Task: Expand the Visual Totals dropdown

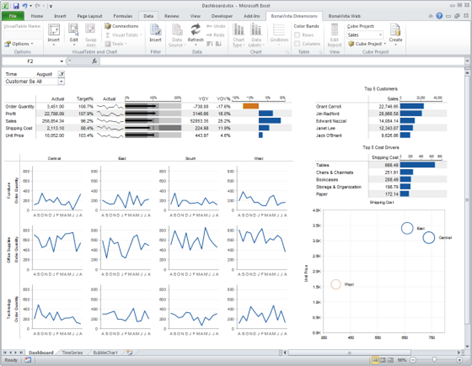Action: 124,35
